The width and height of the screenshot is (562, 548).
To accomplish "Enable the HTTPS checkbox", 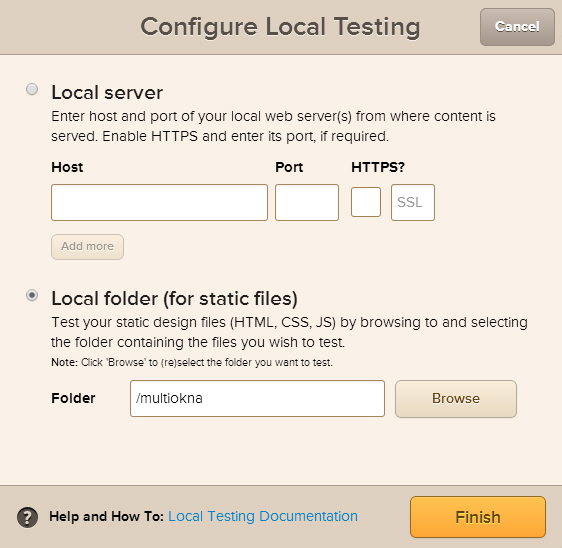I will click(x=366, y=202).
